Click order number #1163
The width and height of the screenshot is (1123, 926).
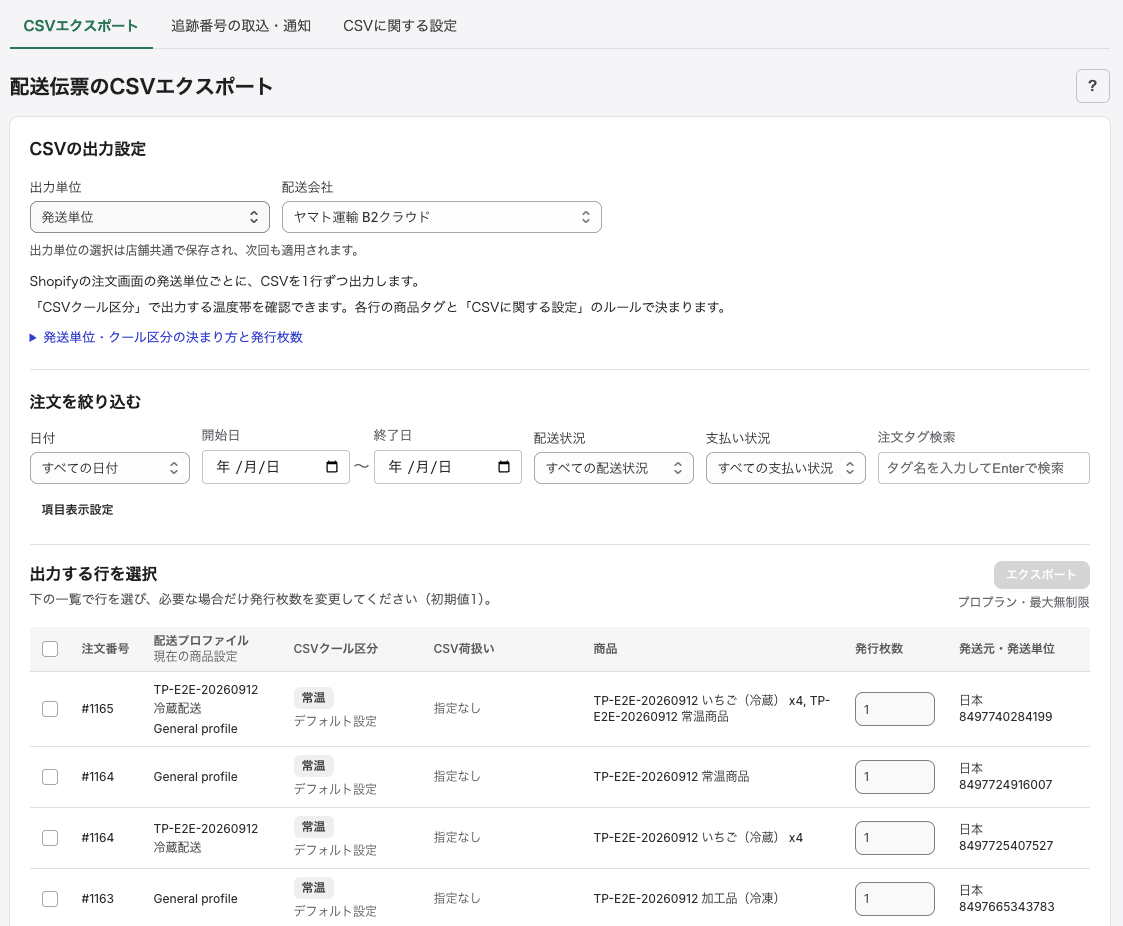pos(97,899)
